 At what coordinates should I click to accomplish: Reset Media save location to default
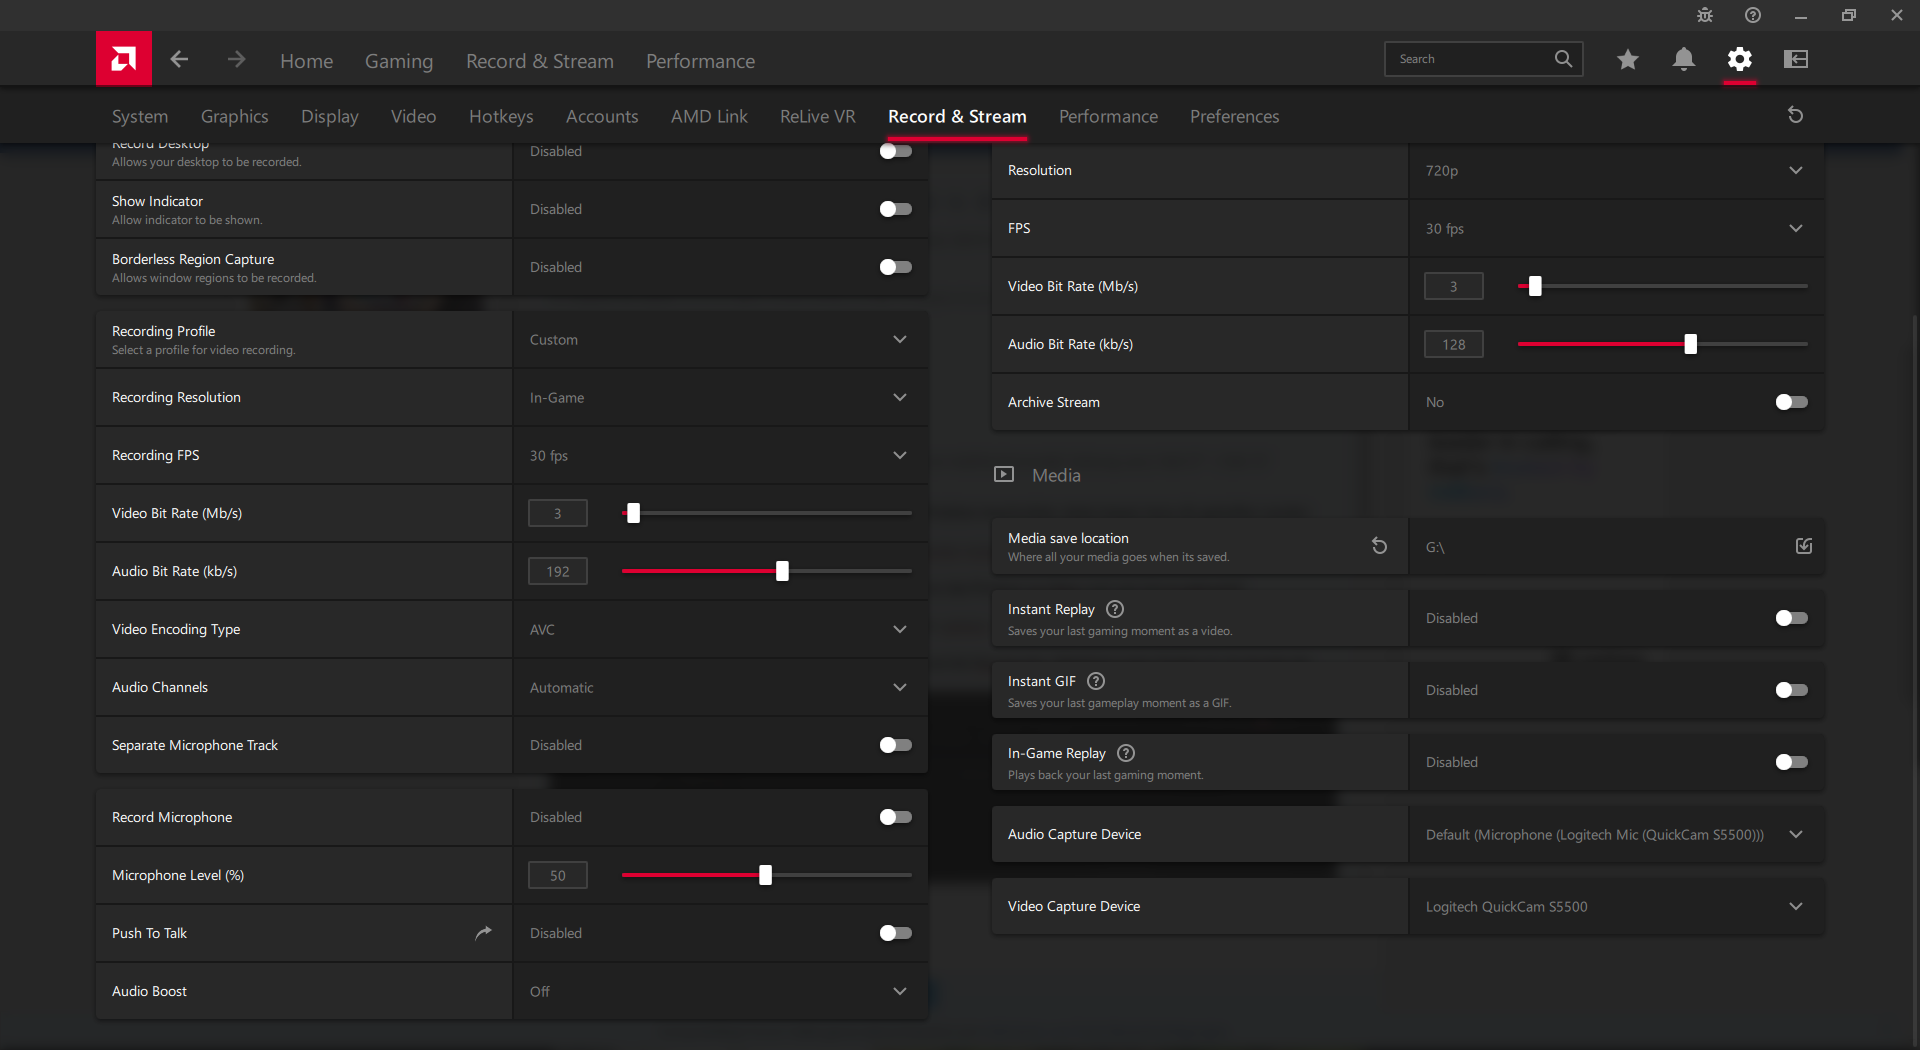(1379, 546)
